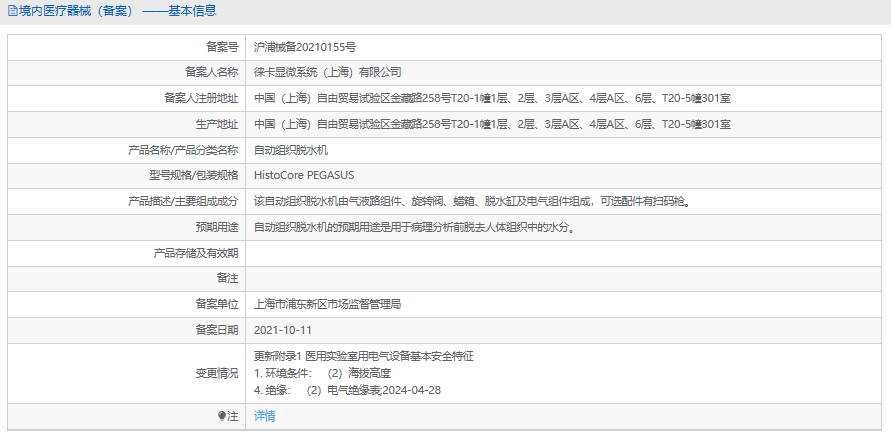Click the 备案日期 label
This screenshot has width=891, height=434.
coord(216,331)
